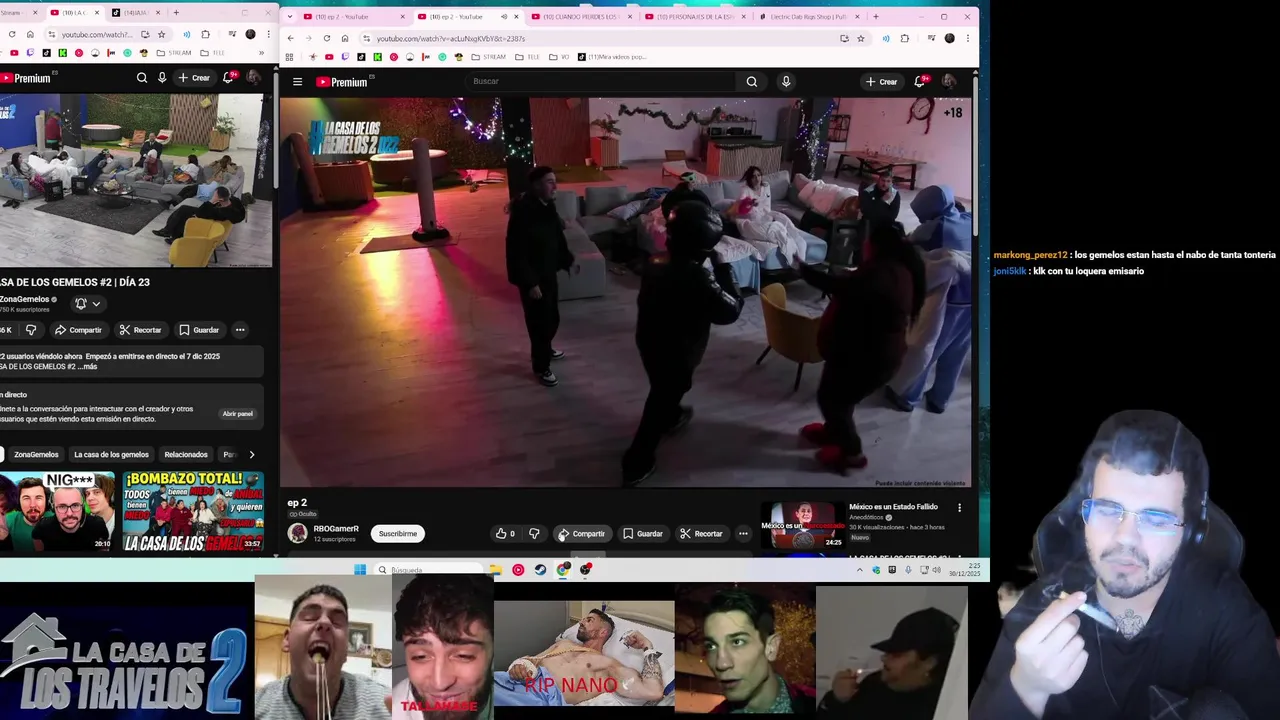Open Chrome from taskbar

point(563,570)
